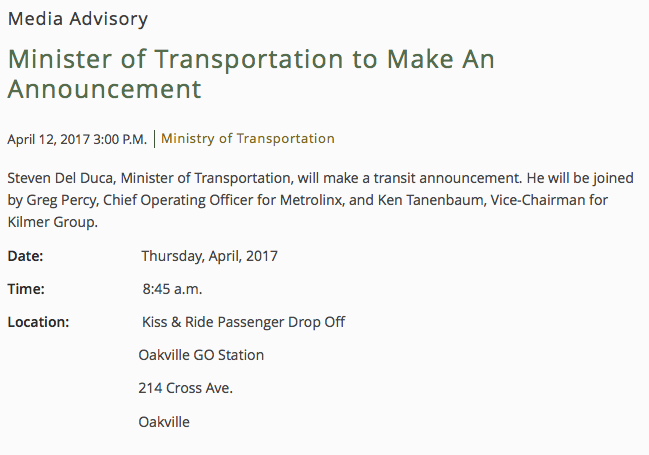This screenshot has width=649, height=455.
Task: Click the bold Time: label
Action: click(x=26, y=289)
